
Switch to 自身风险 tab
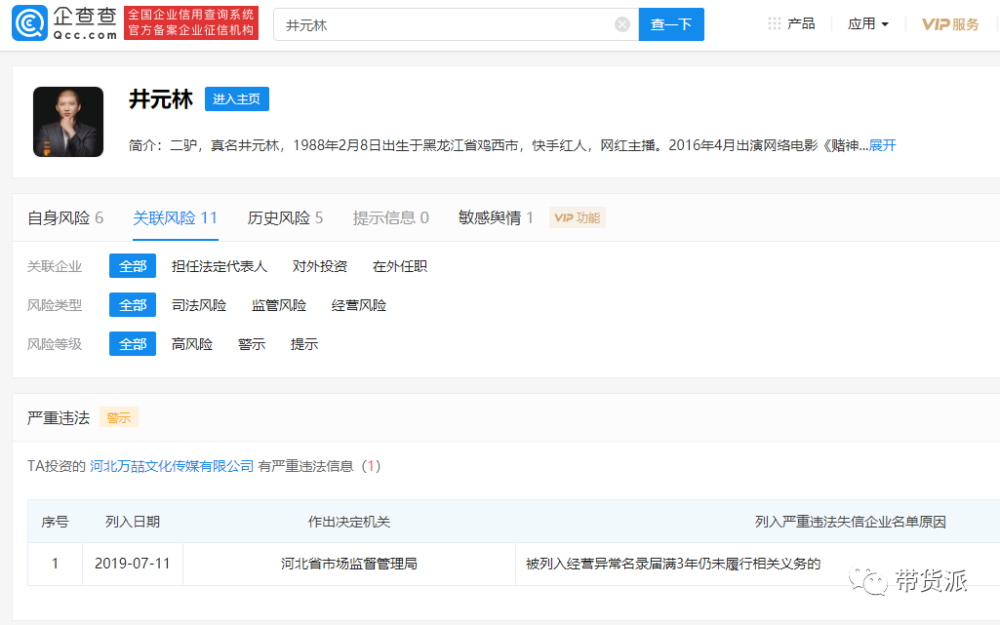click(65, 218)
